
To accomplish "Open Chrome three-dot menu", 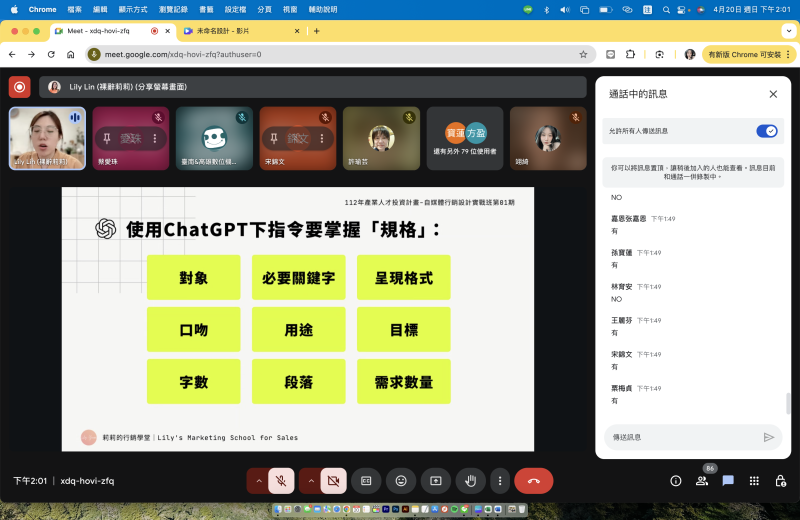I will (x=788, y=54).
